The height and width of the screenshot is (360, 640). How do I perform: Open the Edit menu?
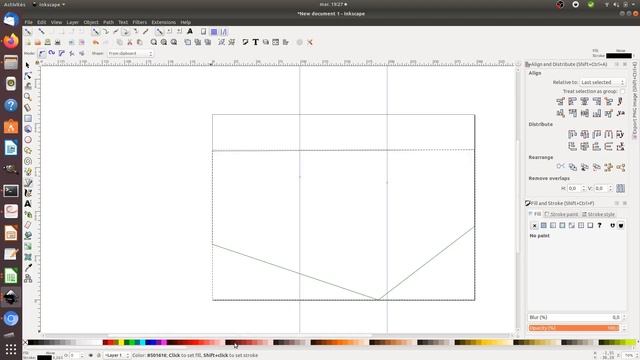tap(42, 22)
